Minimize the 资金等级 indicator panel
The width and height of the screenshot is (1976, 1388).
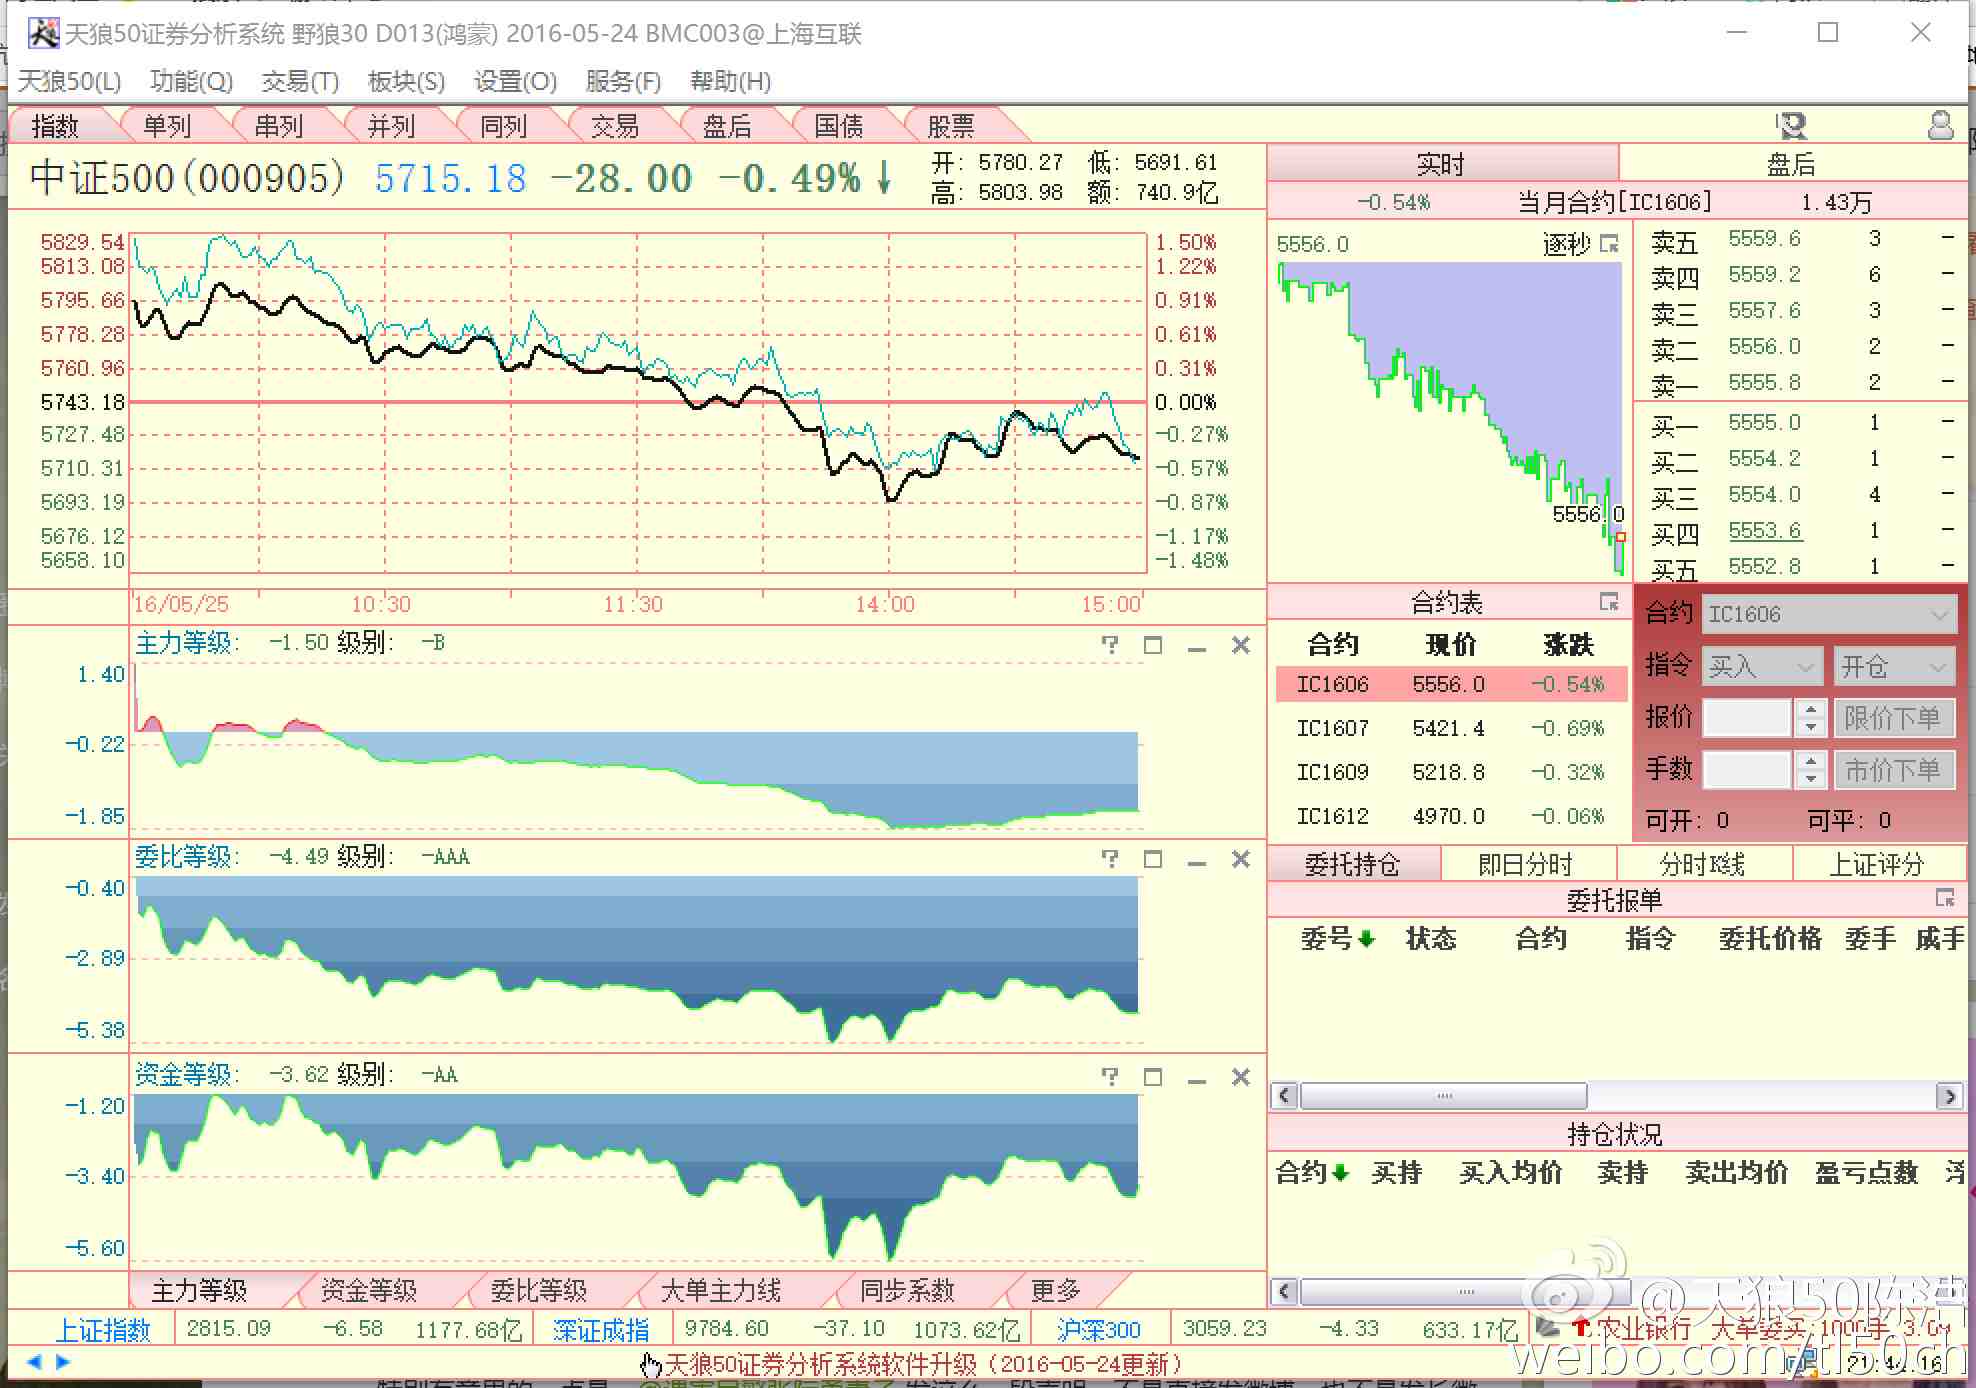point(1197,1078)
